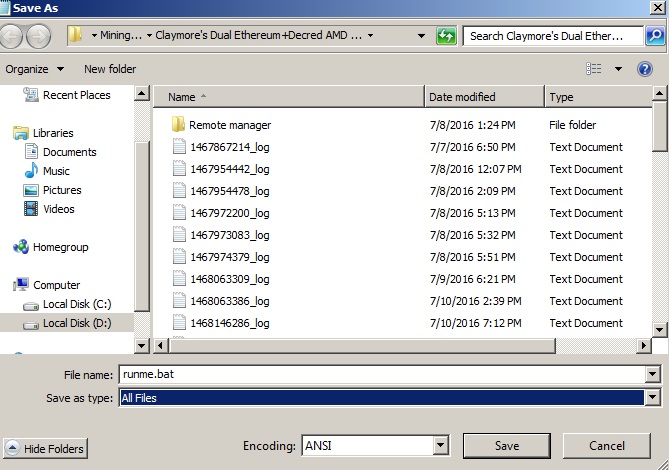The image size is (669, 470).
Task: Open the Organize menu
Action: point(35,69)
